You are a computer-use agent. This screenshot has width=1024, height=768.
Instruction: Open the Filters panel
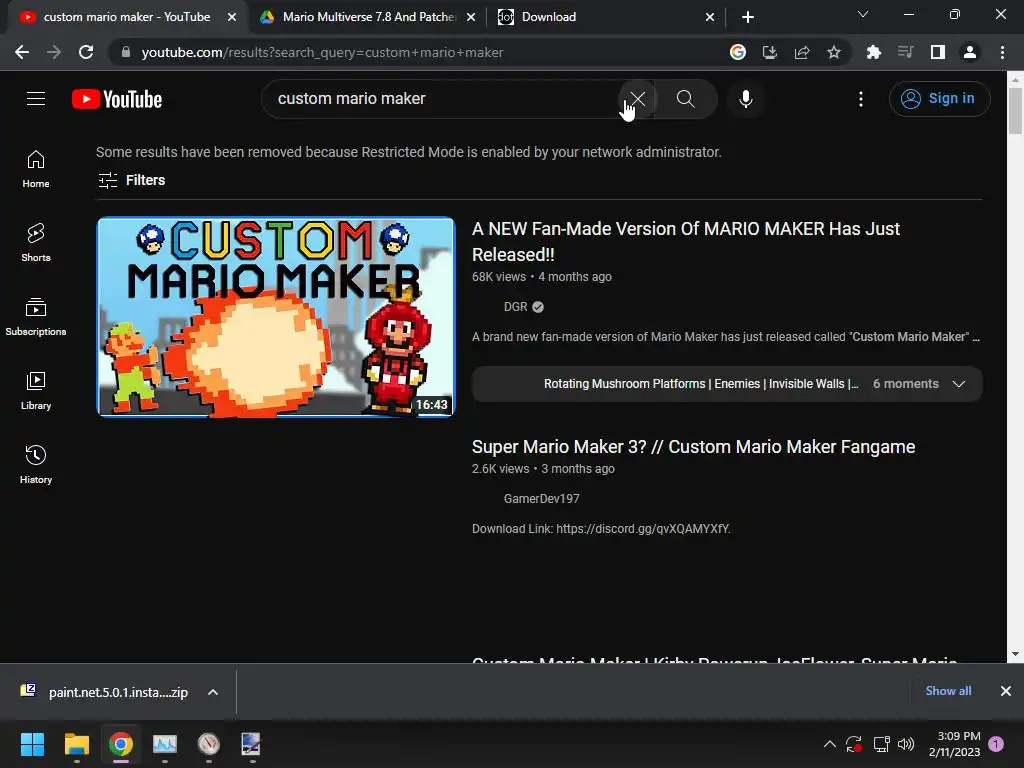pos(131,180)
